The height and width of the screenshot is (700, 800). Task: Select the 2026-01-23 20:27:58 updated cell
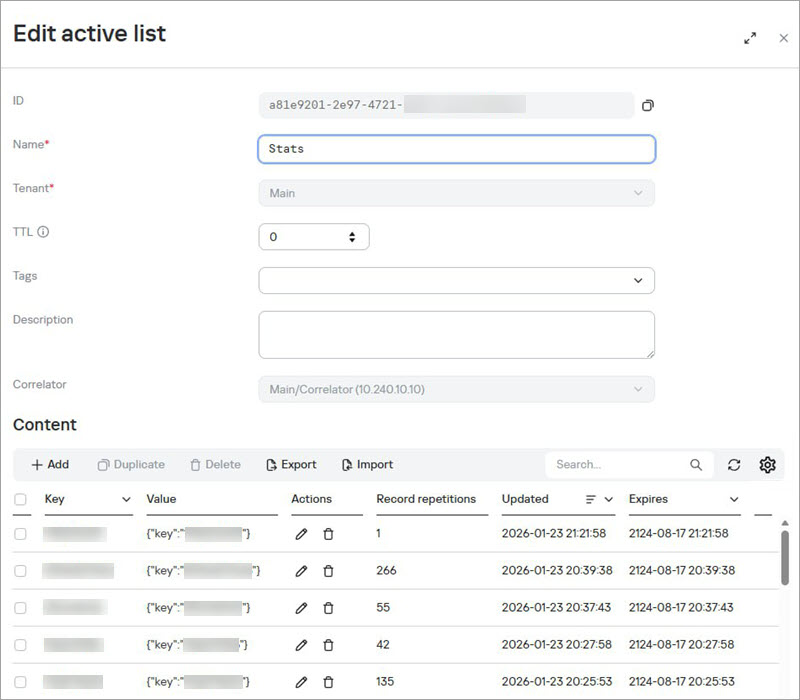[556, 645]
